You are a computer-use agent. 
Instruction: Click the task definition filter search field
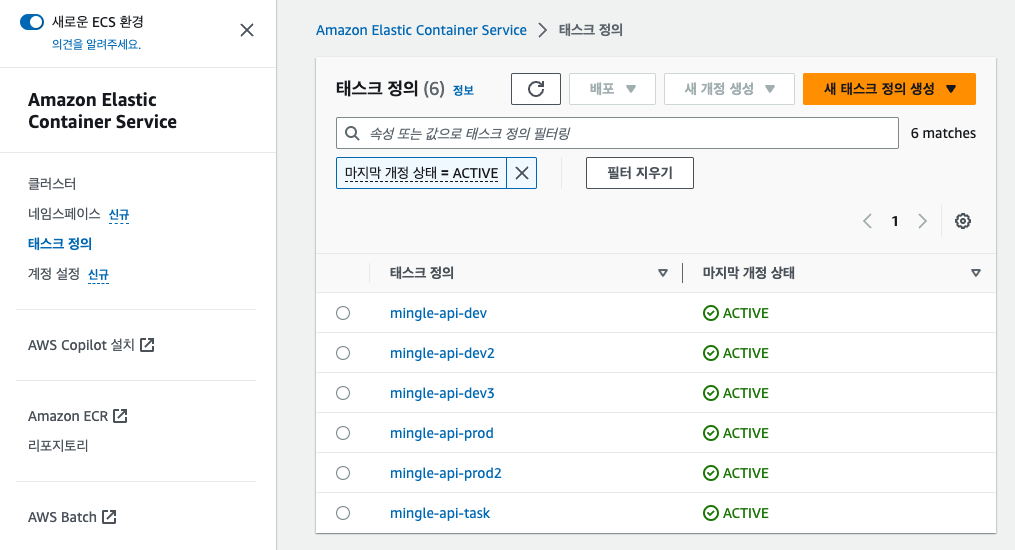pos(617,133)
